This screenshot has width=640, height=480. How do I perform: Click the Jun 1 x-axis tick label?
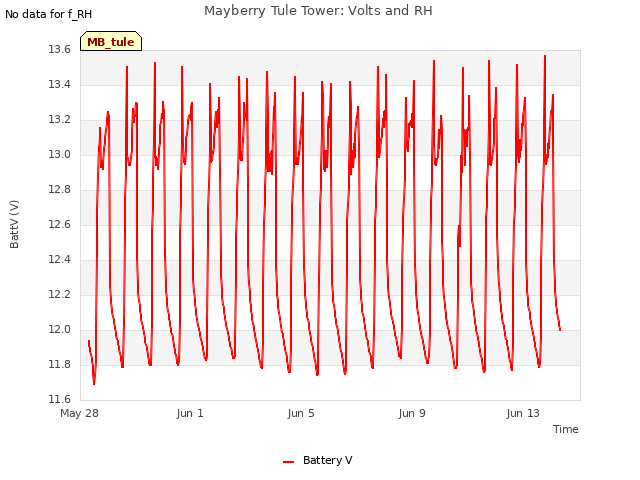(190, 413)
